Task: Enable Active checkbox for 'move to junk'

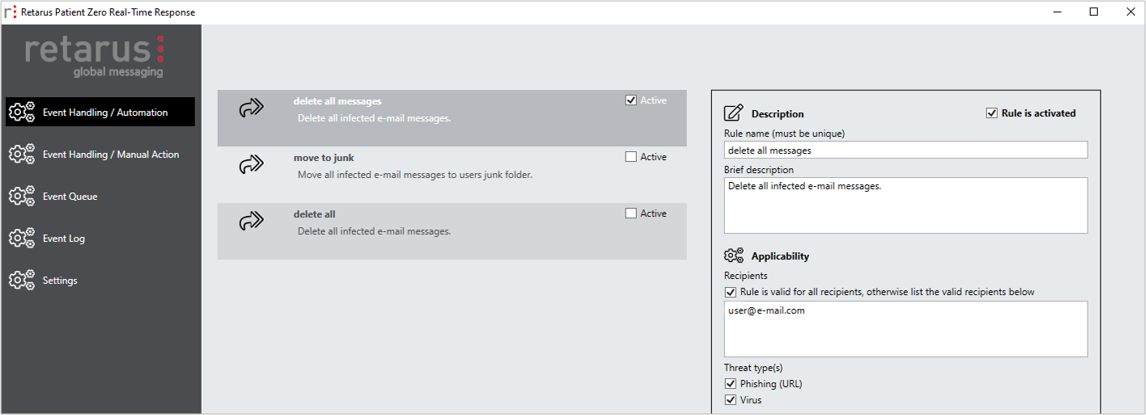Action: pos(631,156)
